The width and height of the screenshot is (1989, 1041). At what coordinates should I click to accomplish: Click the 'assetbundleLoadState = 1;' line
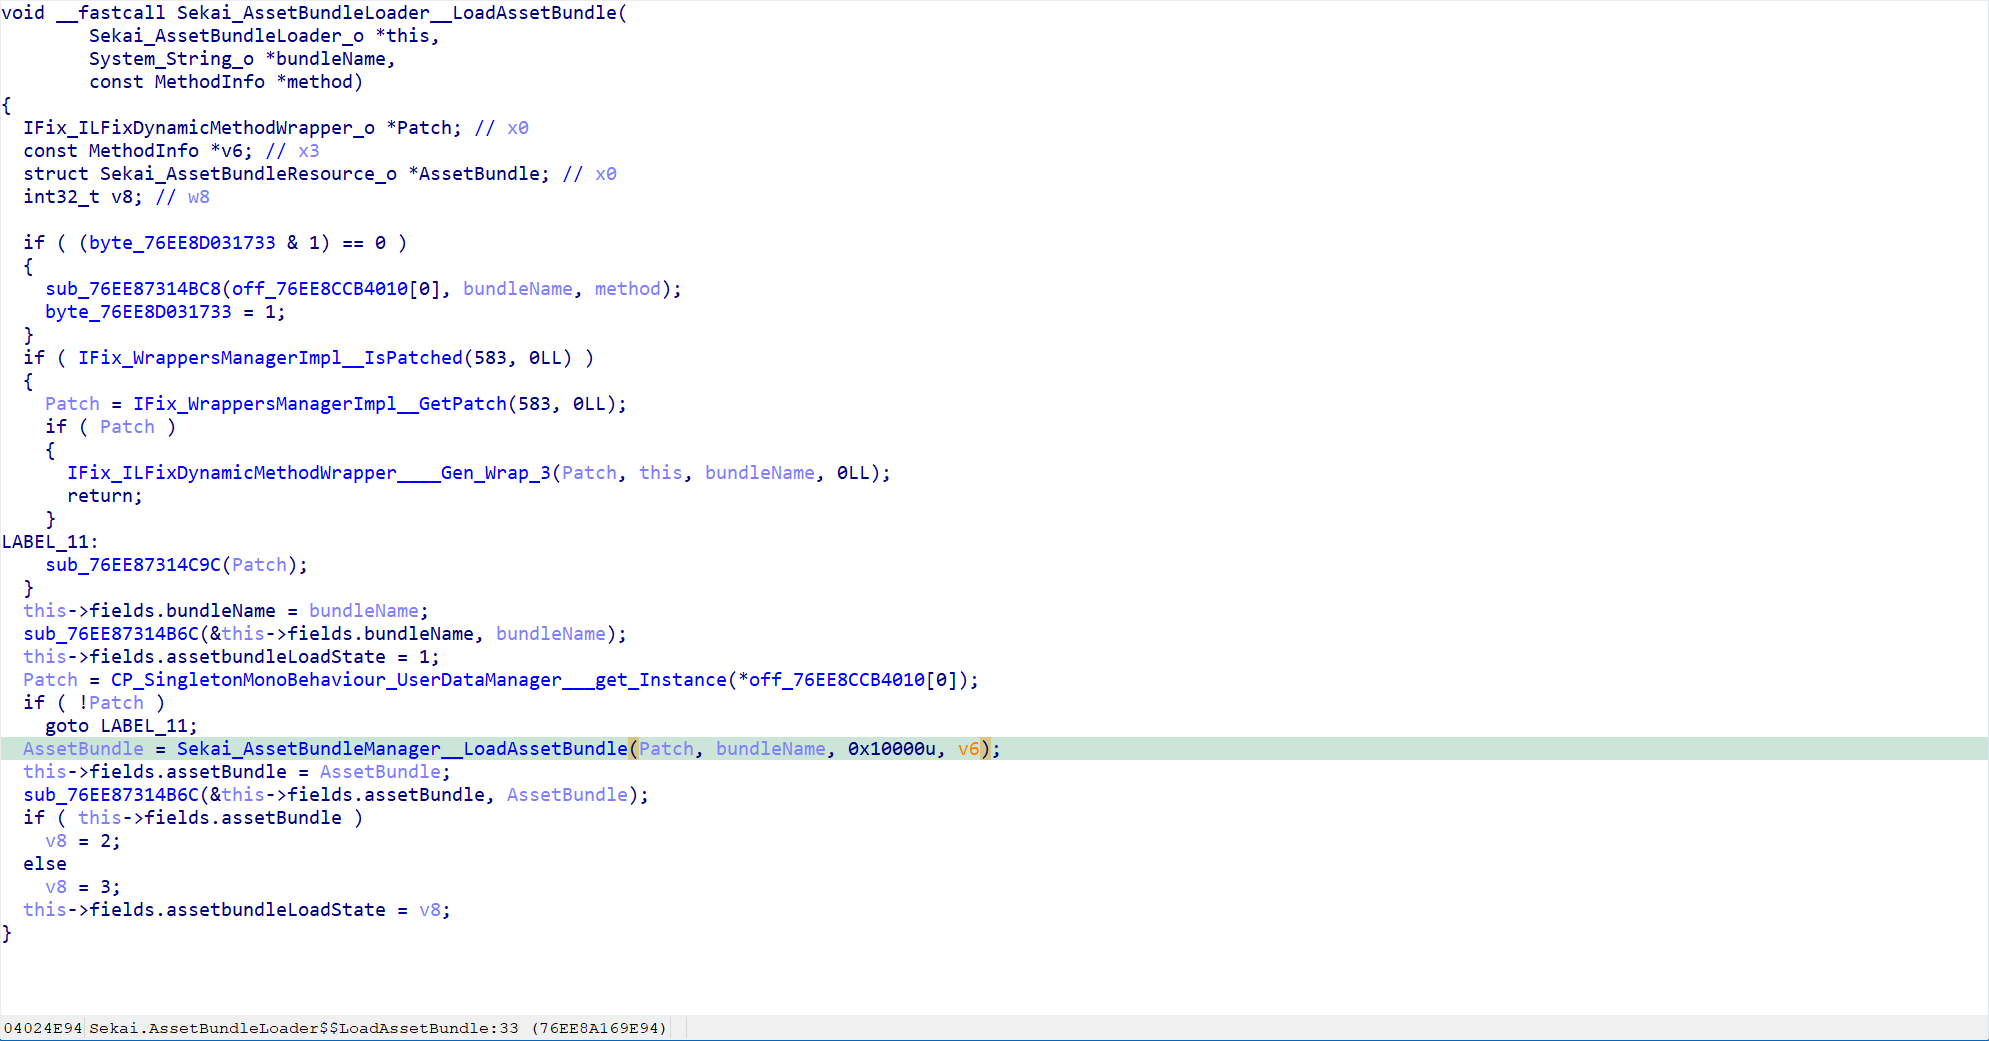[231, 657]
